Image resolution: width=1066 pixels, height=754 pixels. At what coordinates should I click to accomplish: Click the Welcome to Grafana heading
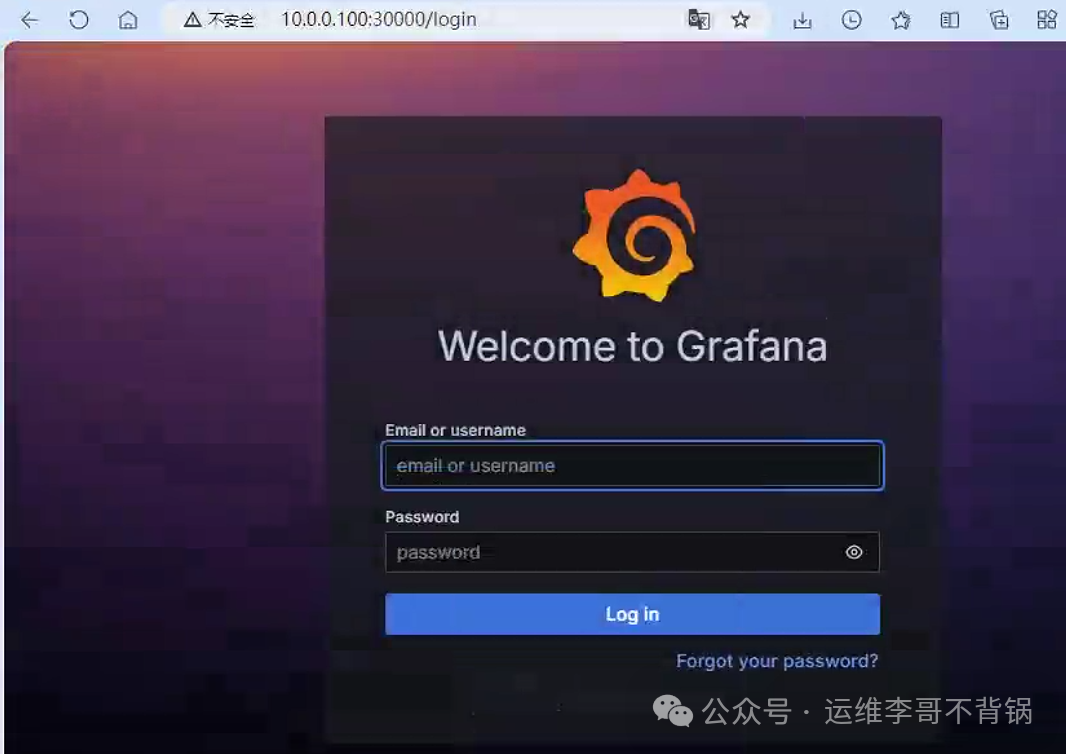tap(632, 346)
